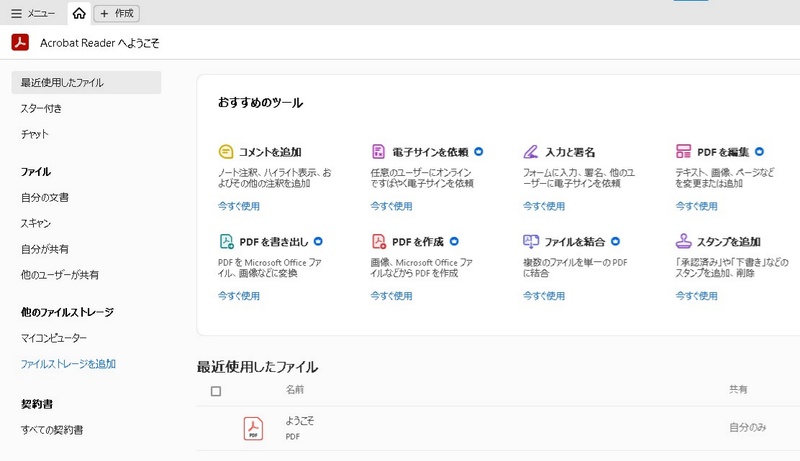Click 今すぐ使用 under PDFを作成
Screen dimensions: 800x461
(x=391, y=296)
